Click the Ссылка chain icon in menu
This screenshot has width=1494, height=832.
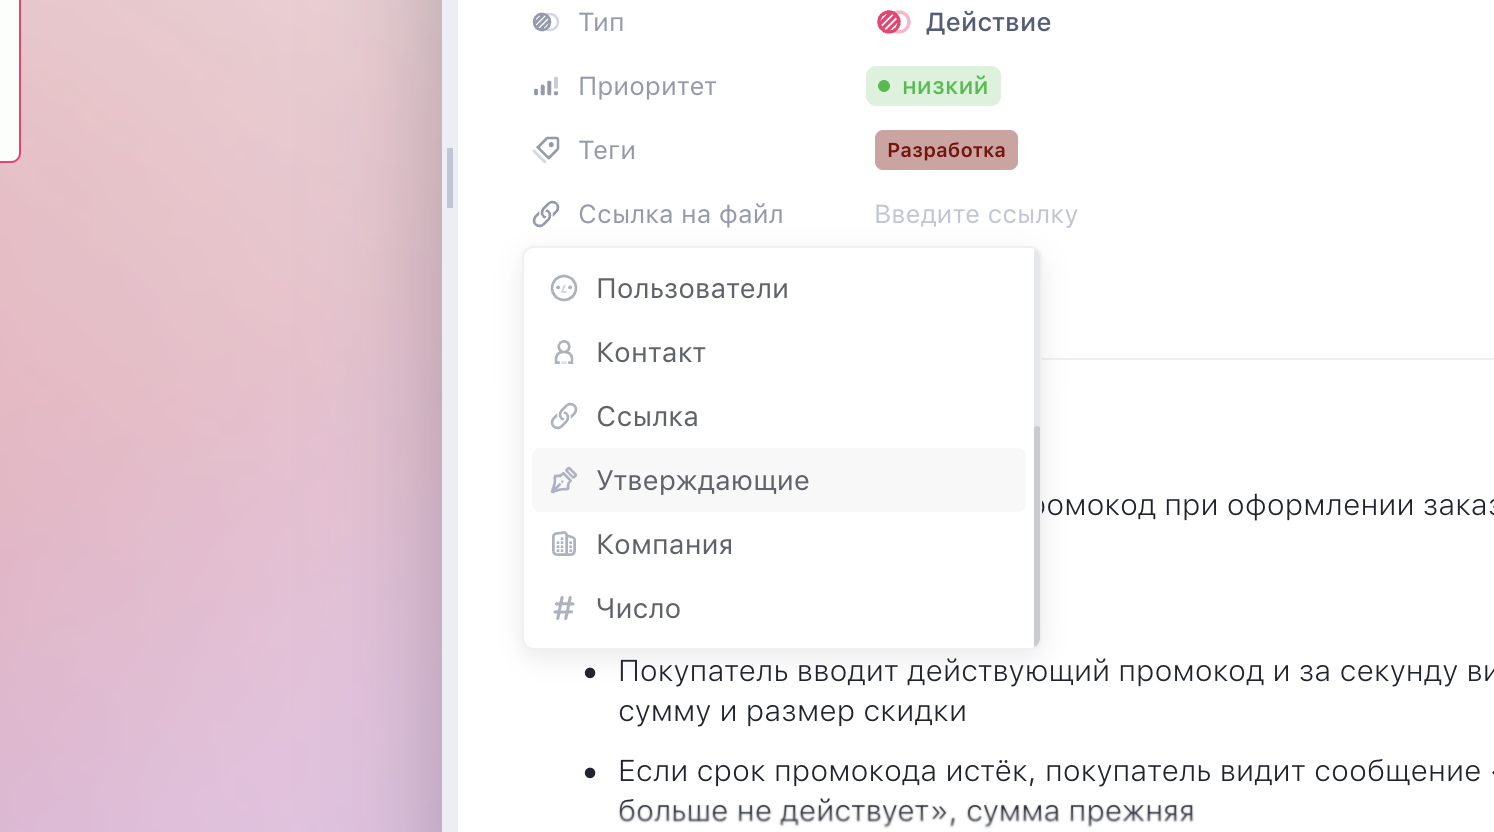(564, 416)
